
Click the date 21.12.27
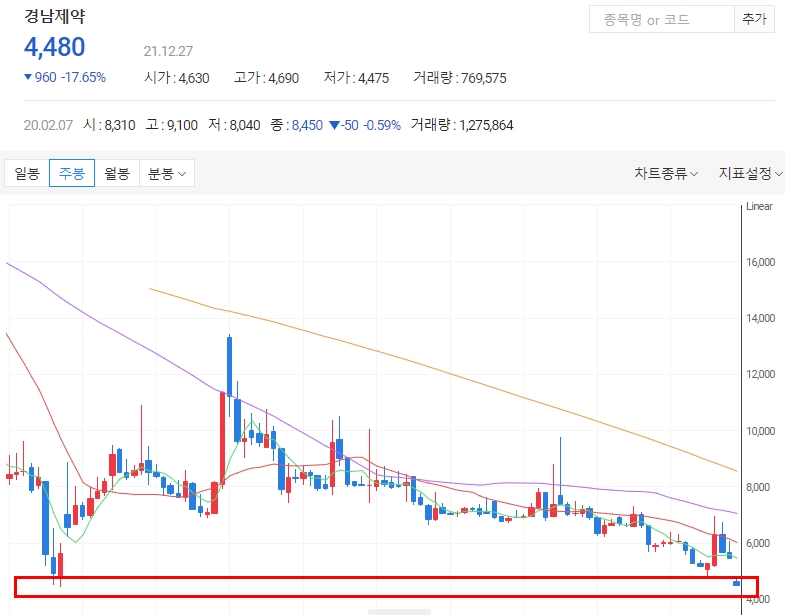click(168, 51)
